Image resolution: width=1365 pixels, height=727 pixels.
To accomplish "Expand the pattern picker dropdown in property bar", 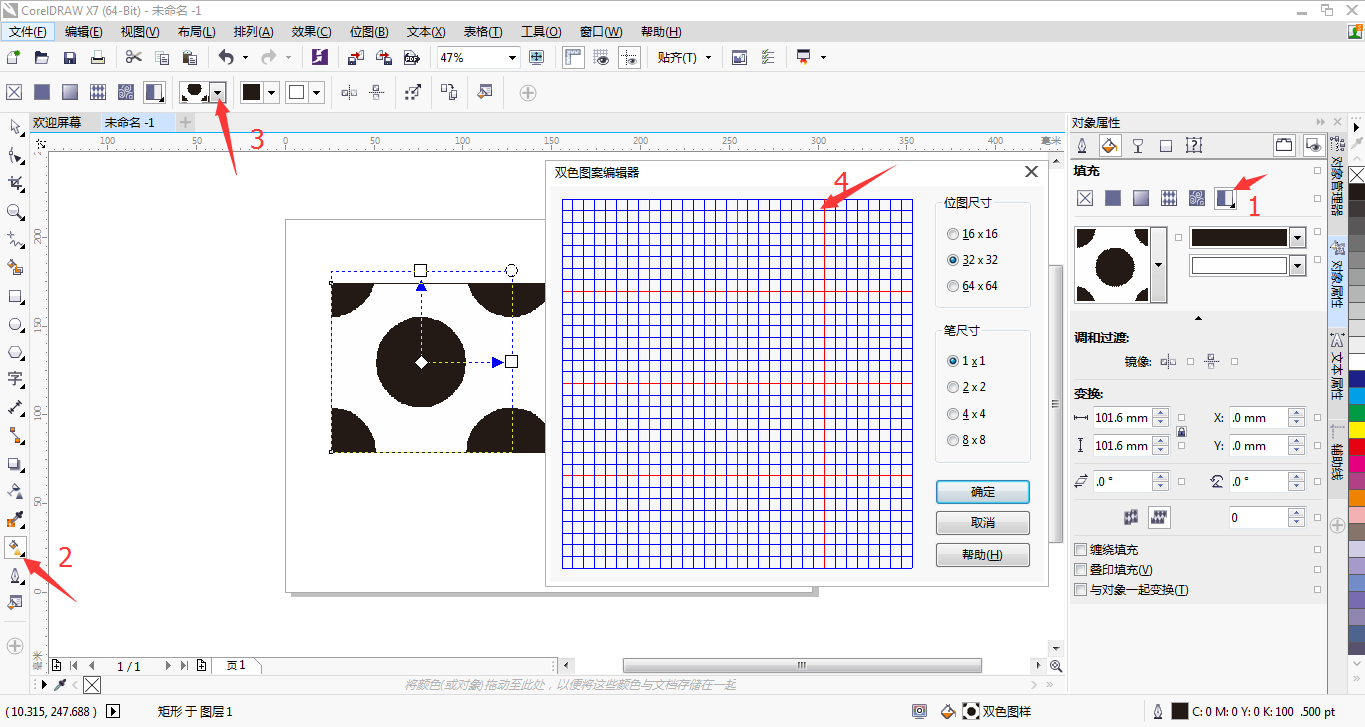I will coord(218,93).
